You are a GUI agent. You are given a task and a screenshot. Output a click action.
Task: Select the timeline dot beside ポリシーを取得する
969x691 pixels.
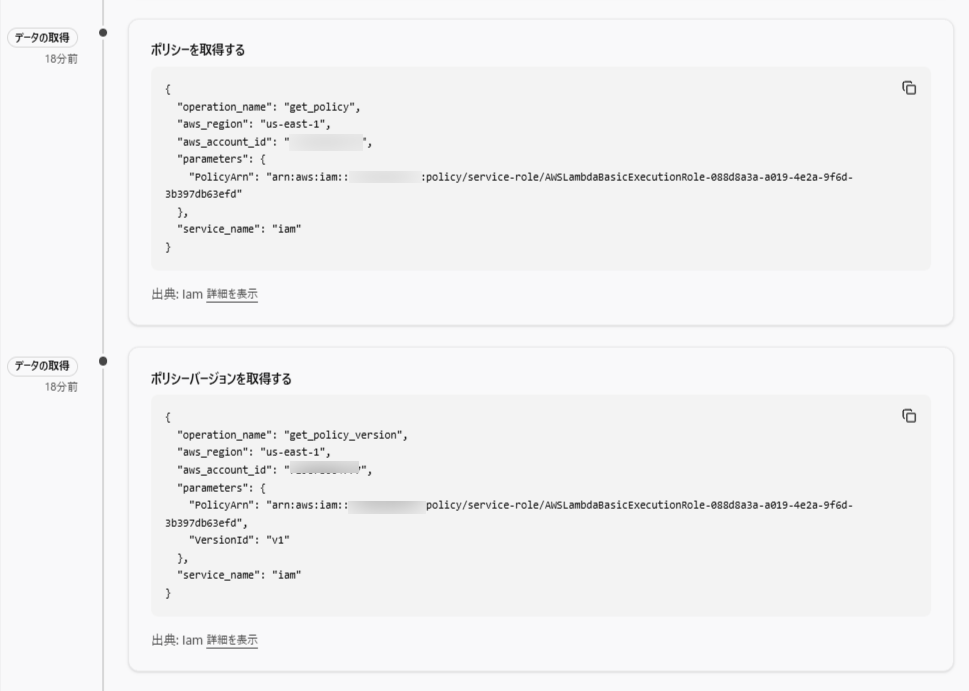pyautogui.click(x=104, y=33)
